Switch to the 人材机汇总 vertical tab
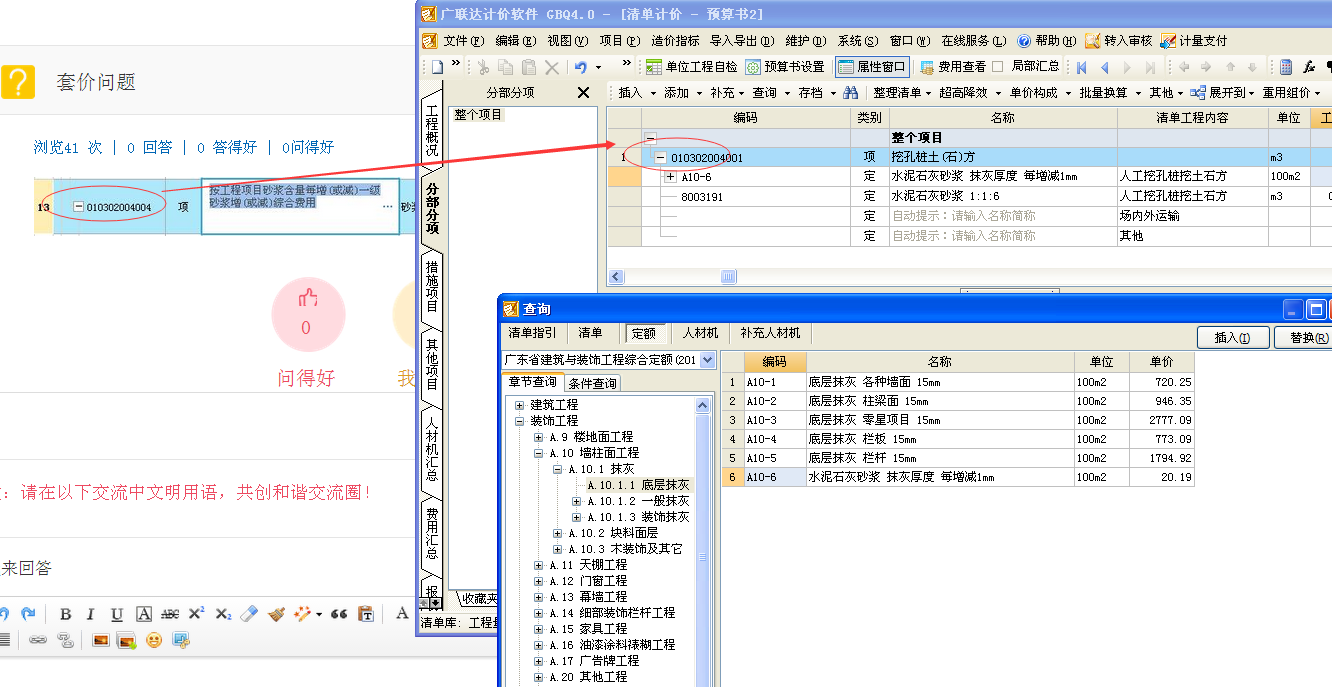 432,450
